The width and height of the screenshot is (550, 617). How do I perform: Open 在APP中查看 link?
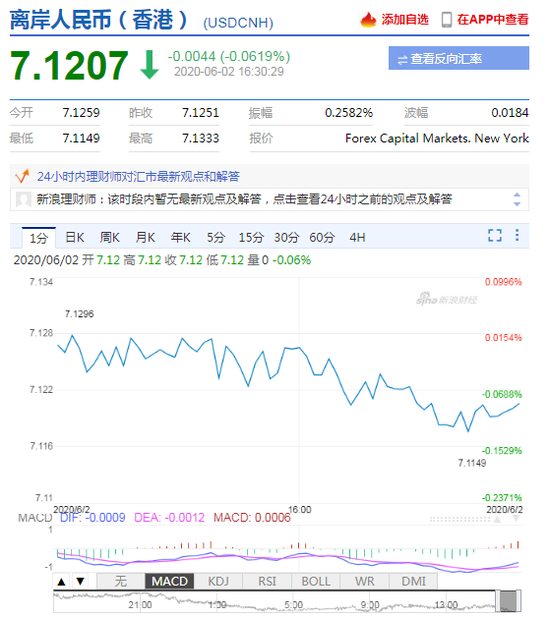coord(493,20)
